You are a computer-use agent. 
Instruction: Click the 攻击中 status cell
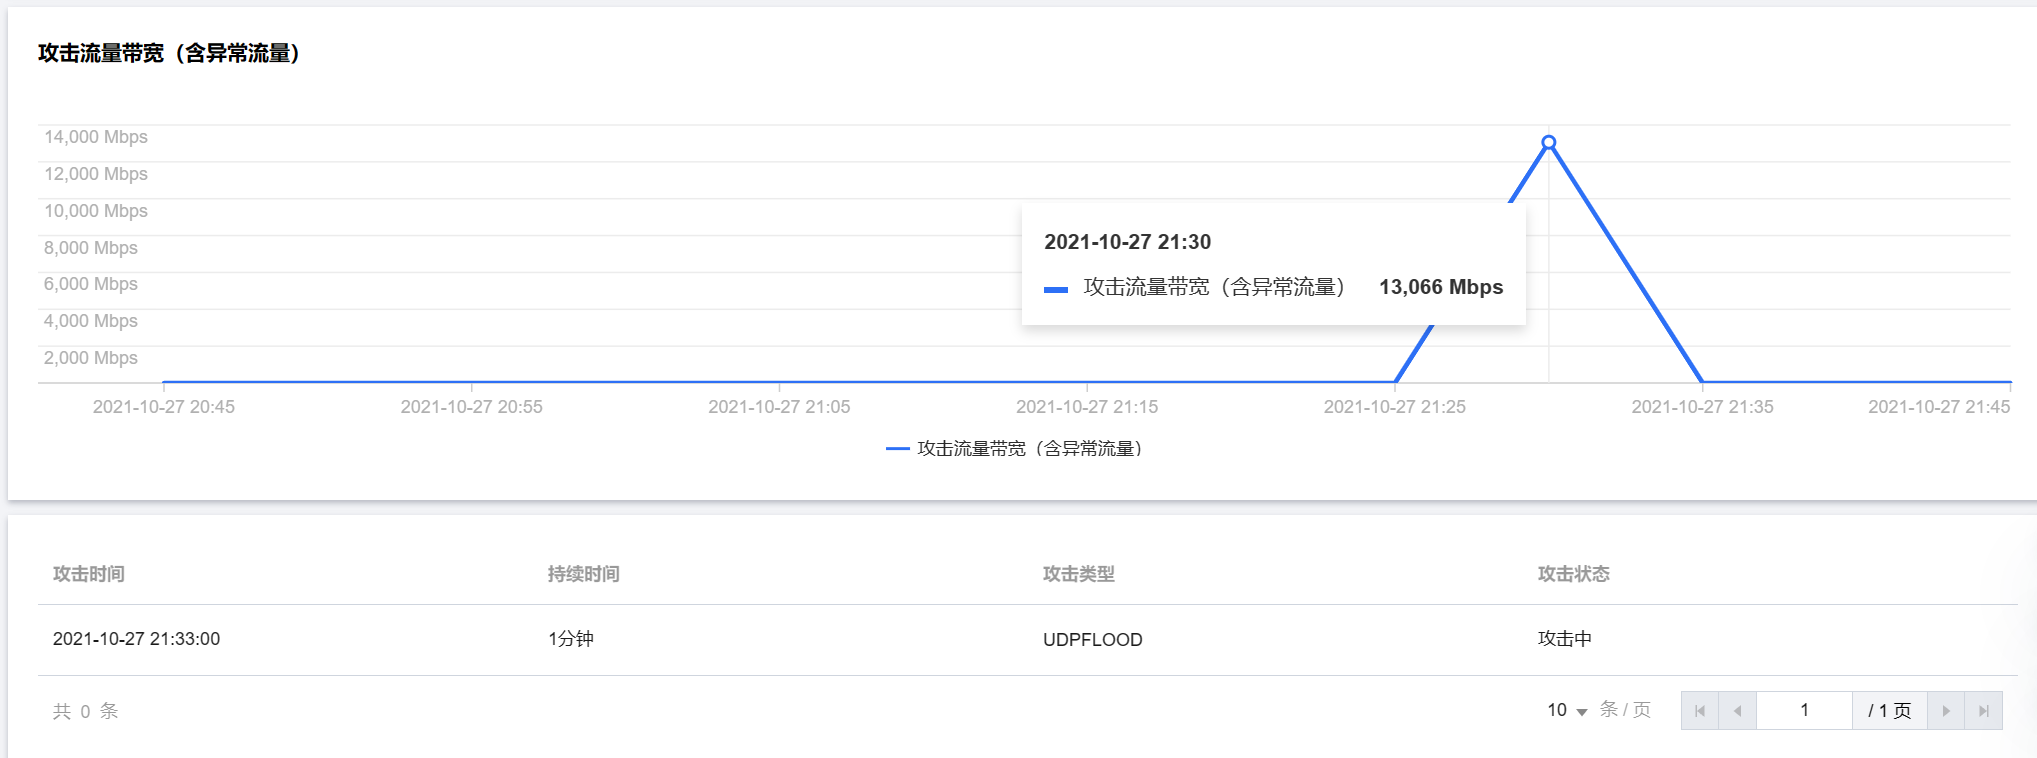1565,639
